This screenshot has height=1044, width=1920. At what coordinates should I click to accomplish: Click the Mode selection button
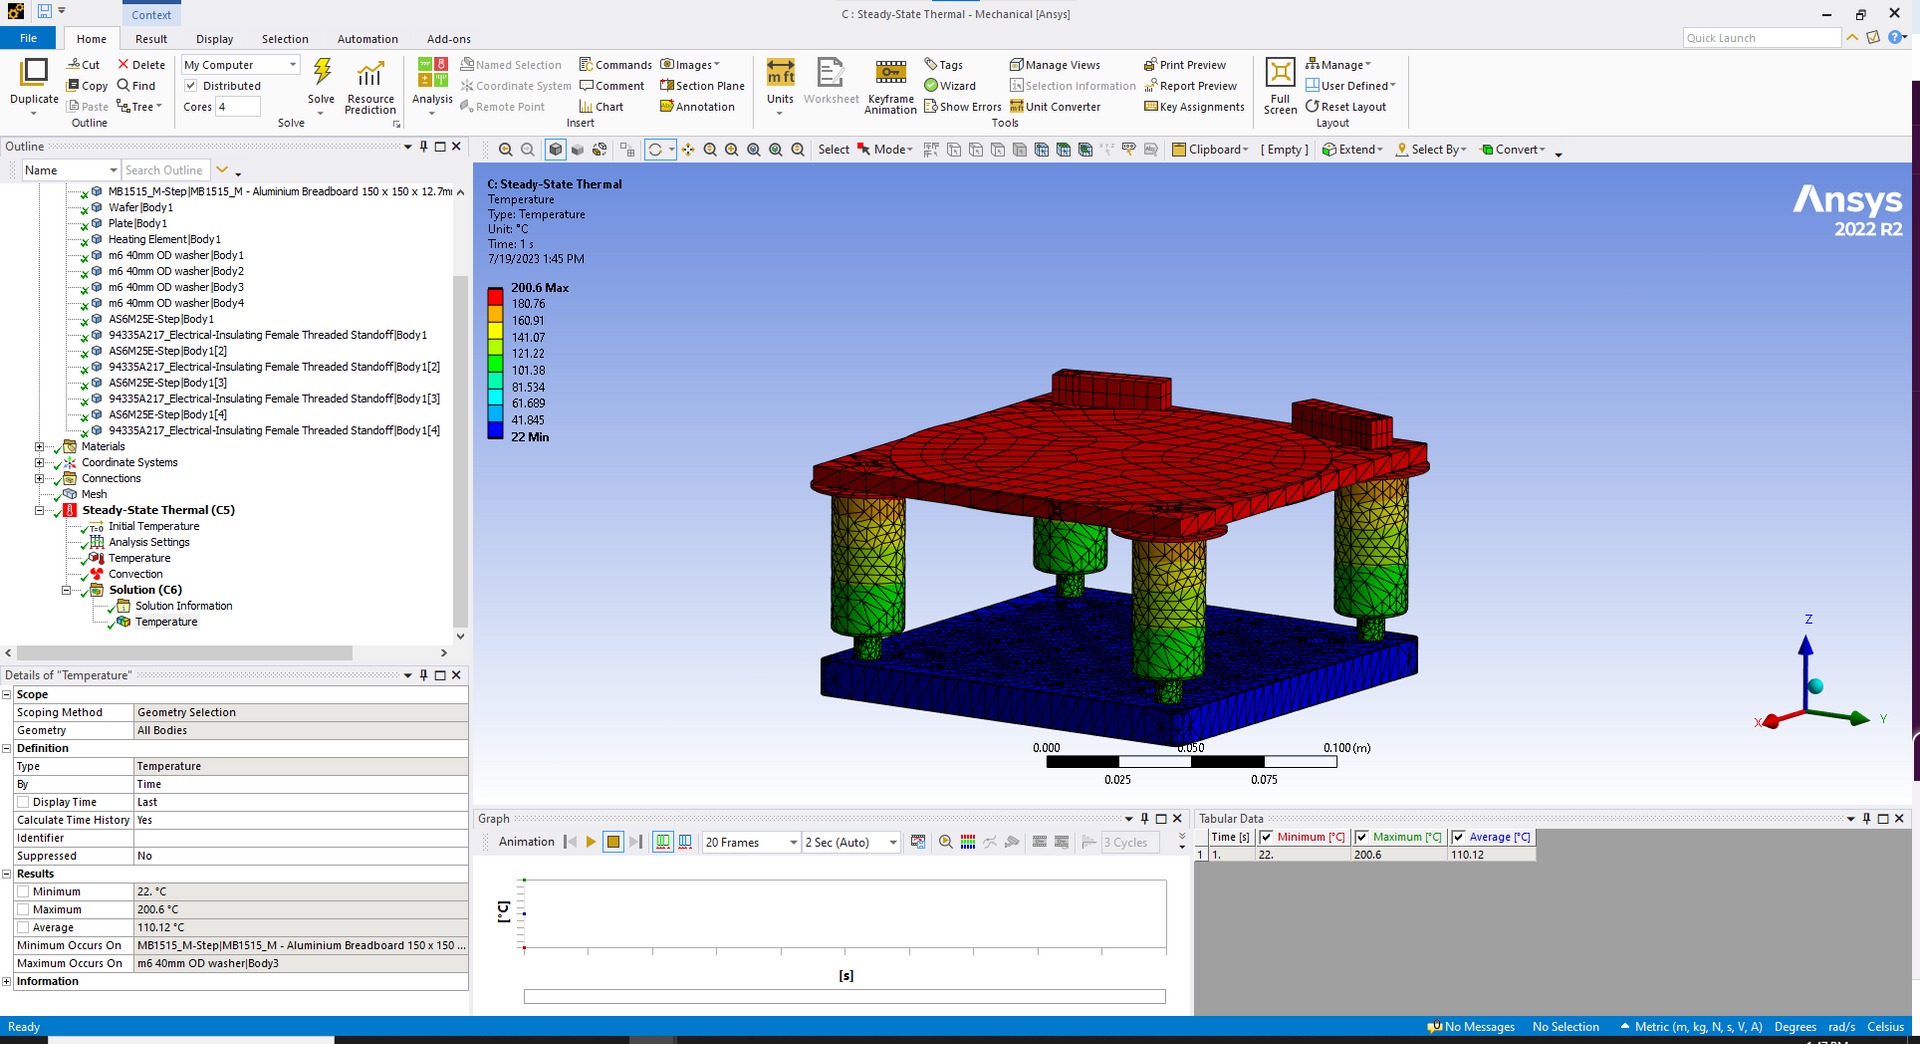click(x=884, y=150)
